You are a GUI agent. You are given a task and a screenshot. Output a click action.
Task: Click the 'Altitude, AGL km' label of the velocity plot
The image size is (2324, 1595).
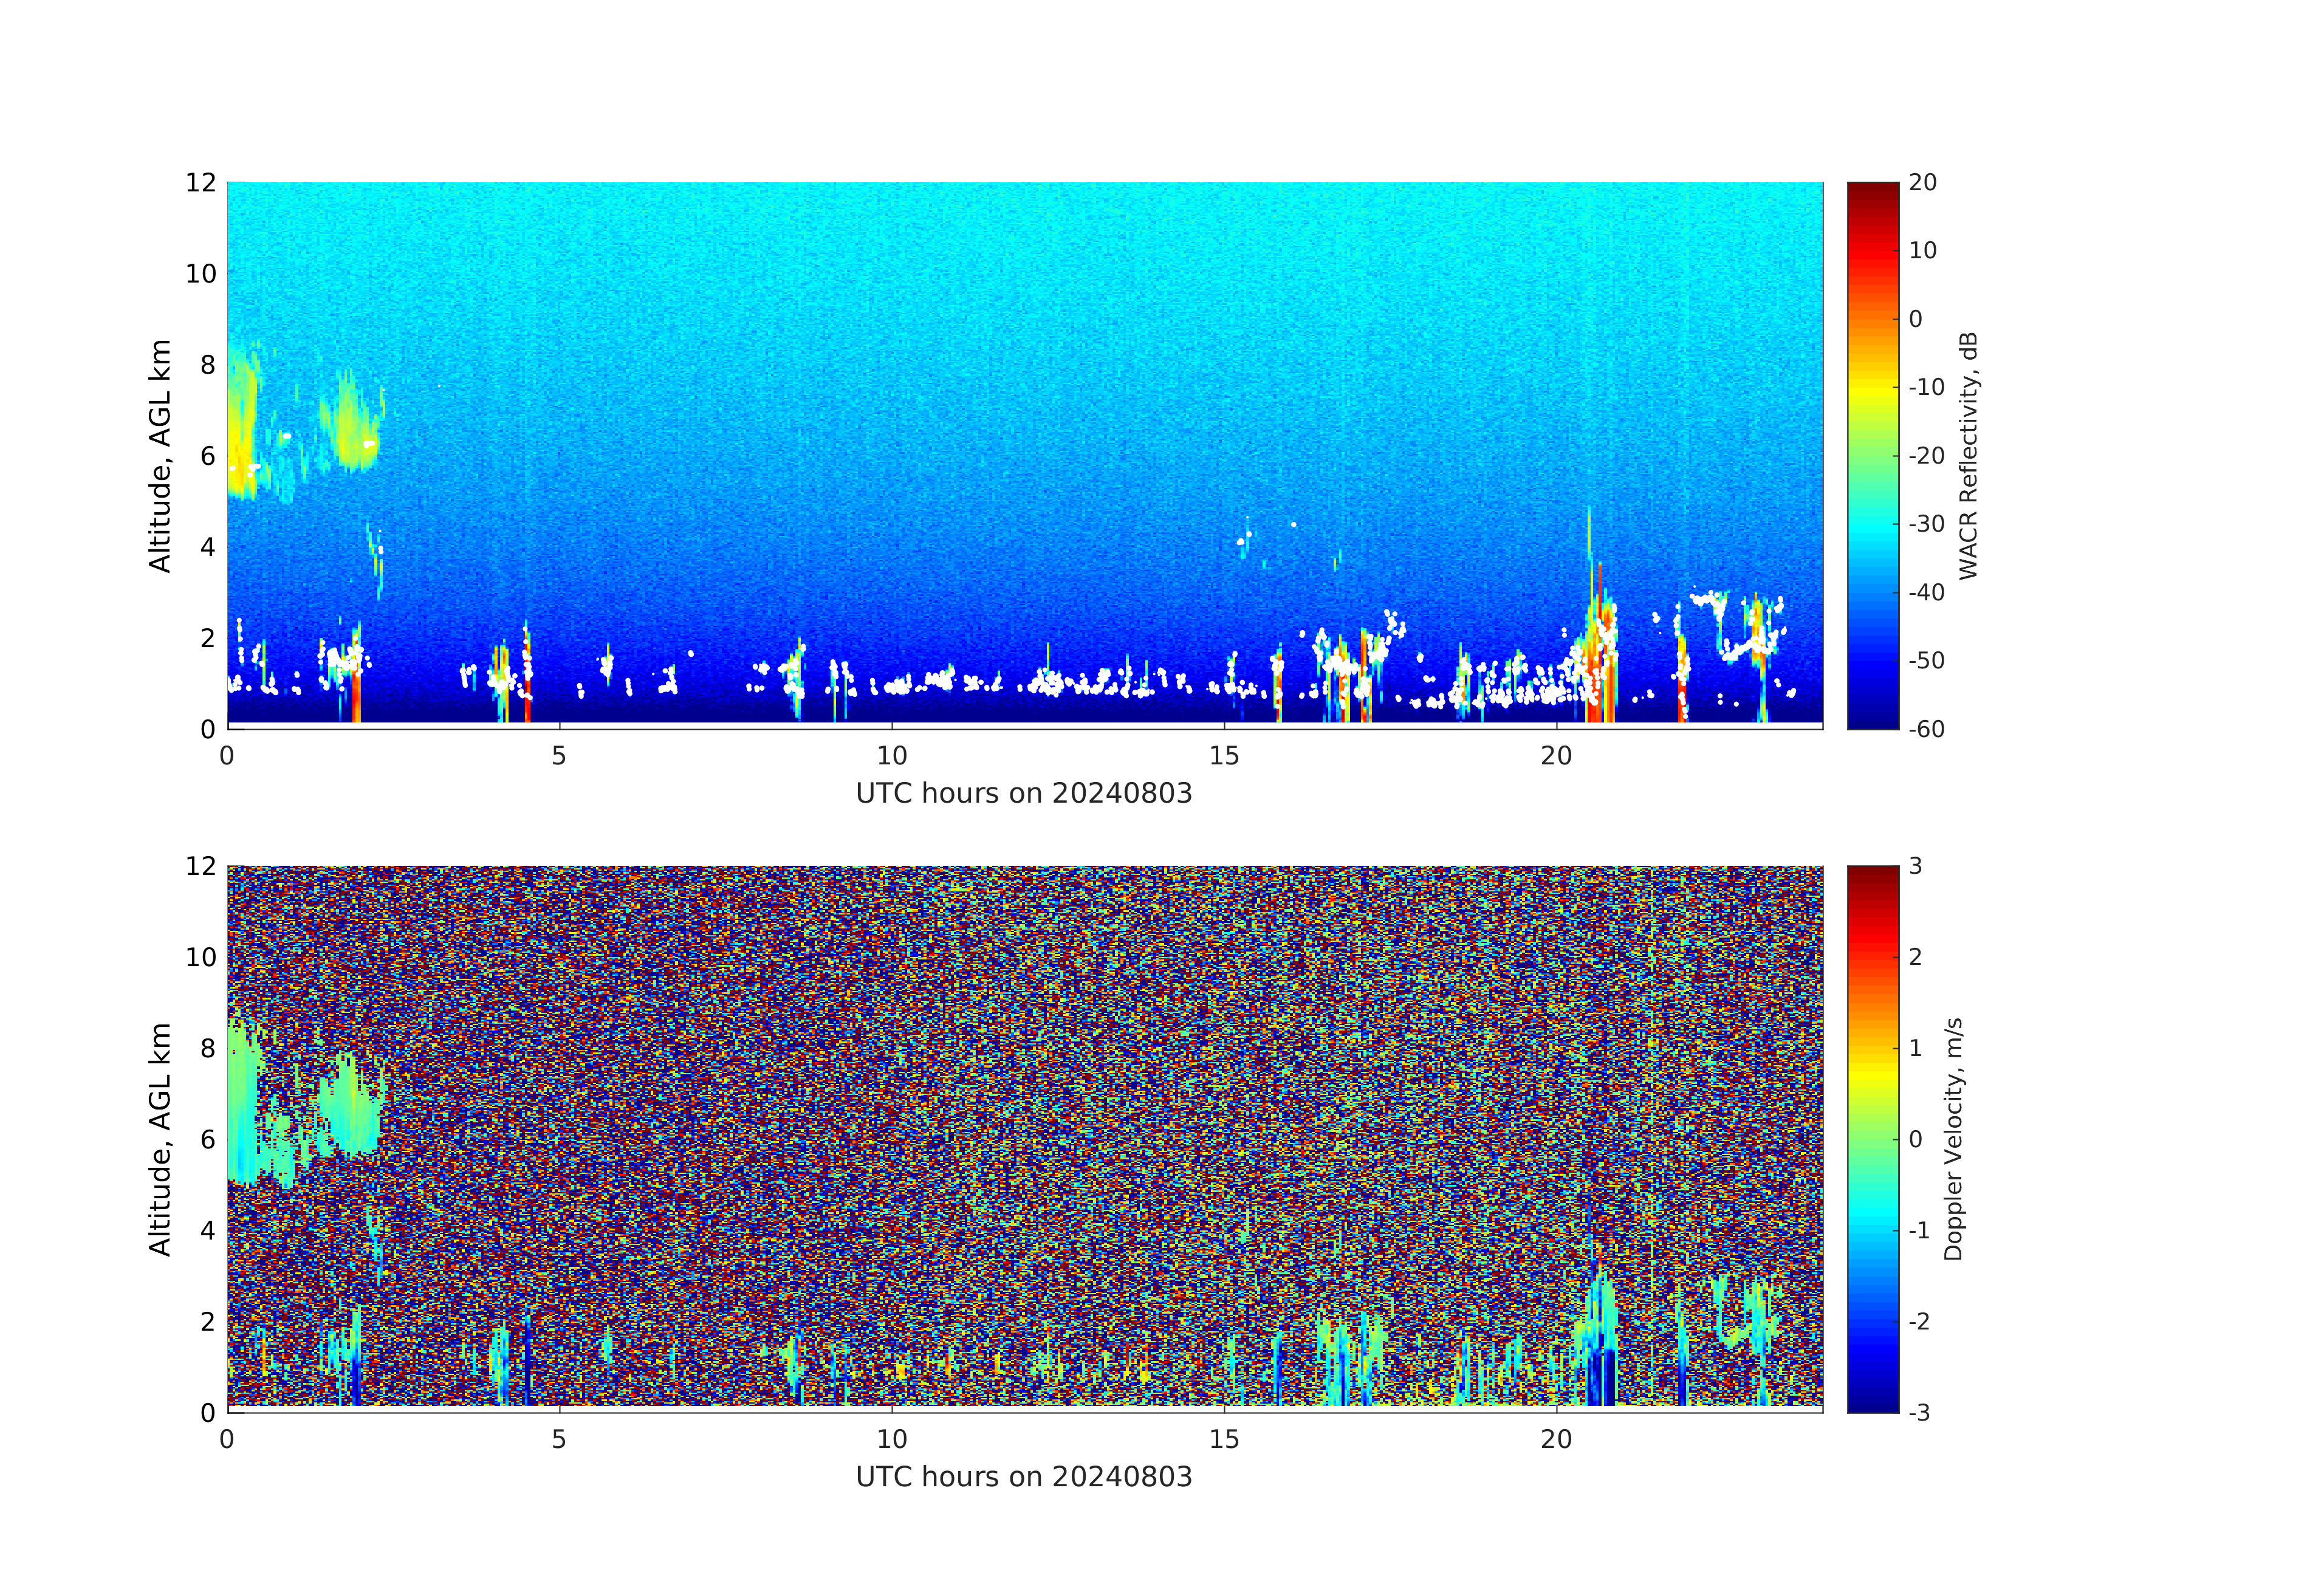160,1138
